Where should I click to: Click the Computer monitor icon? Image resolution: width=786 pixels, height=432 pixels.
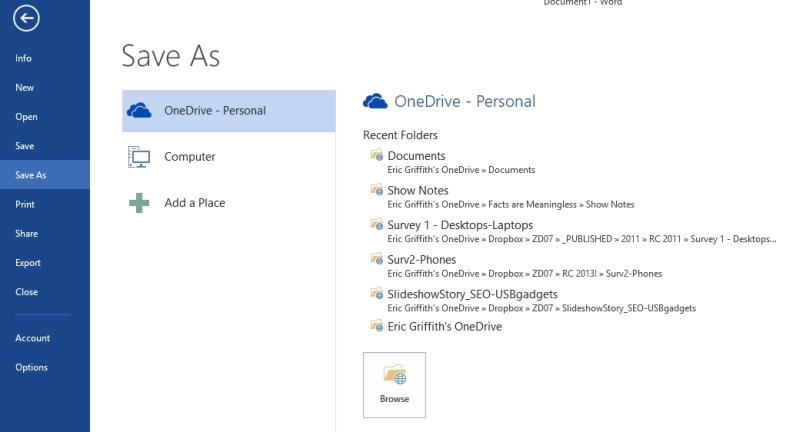(139, 157)
